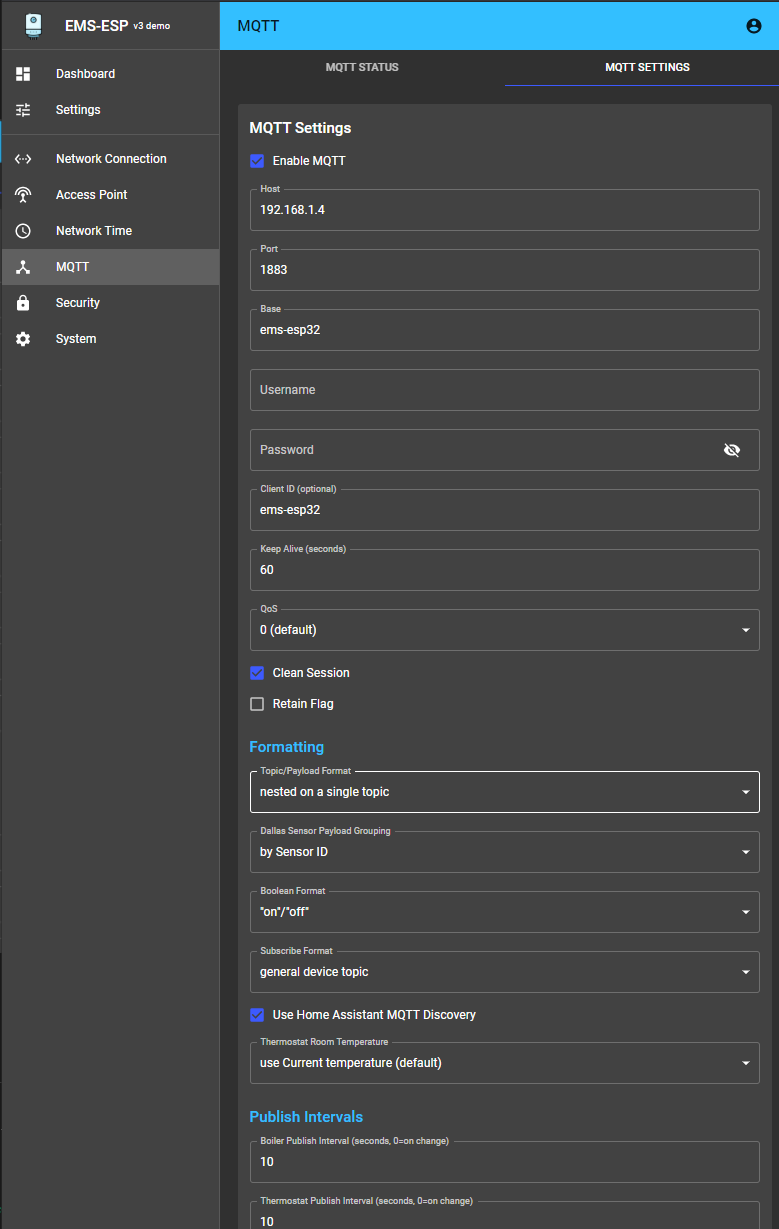Image resolution: width=779 pixels, height=1229 pixels.
Task: Click the EMS-ESP title in header
Action: pyautogui.click(x=97, y=26)
